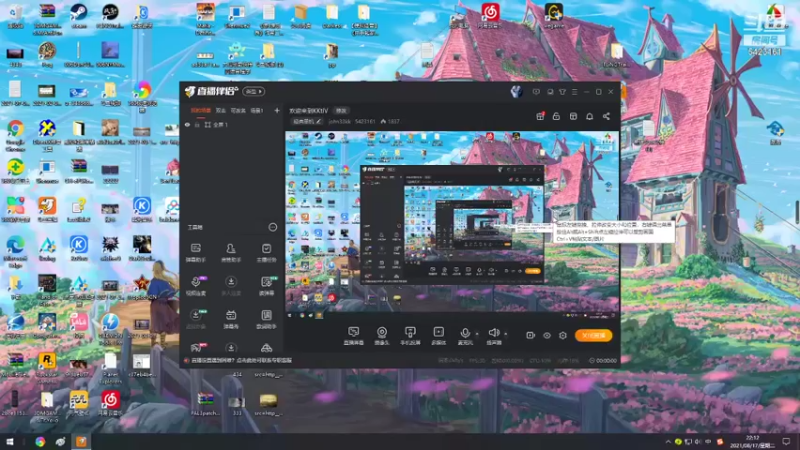Switch to the third scene tab
Viewport: 800px width, 450px height.
pyautogui.click(x=238, y=110)
